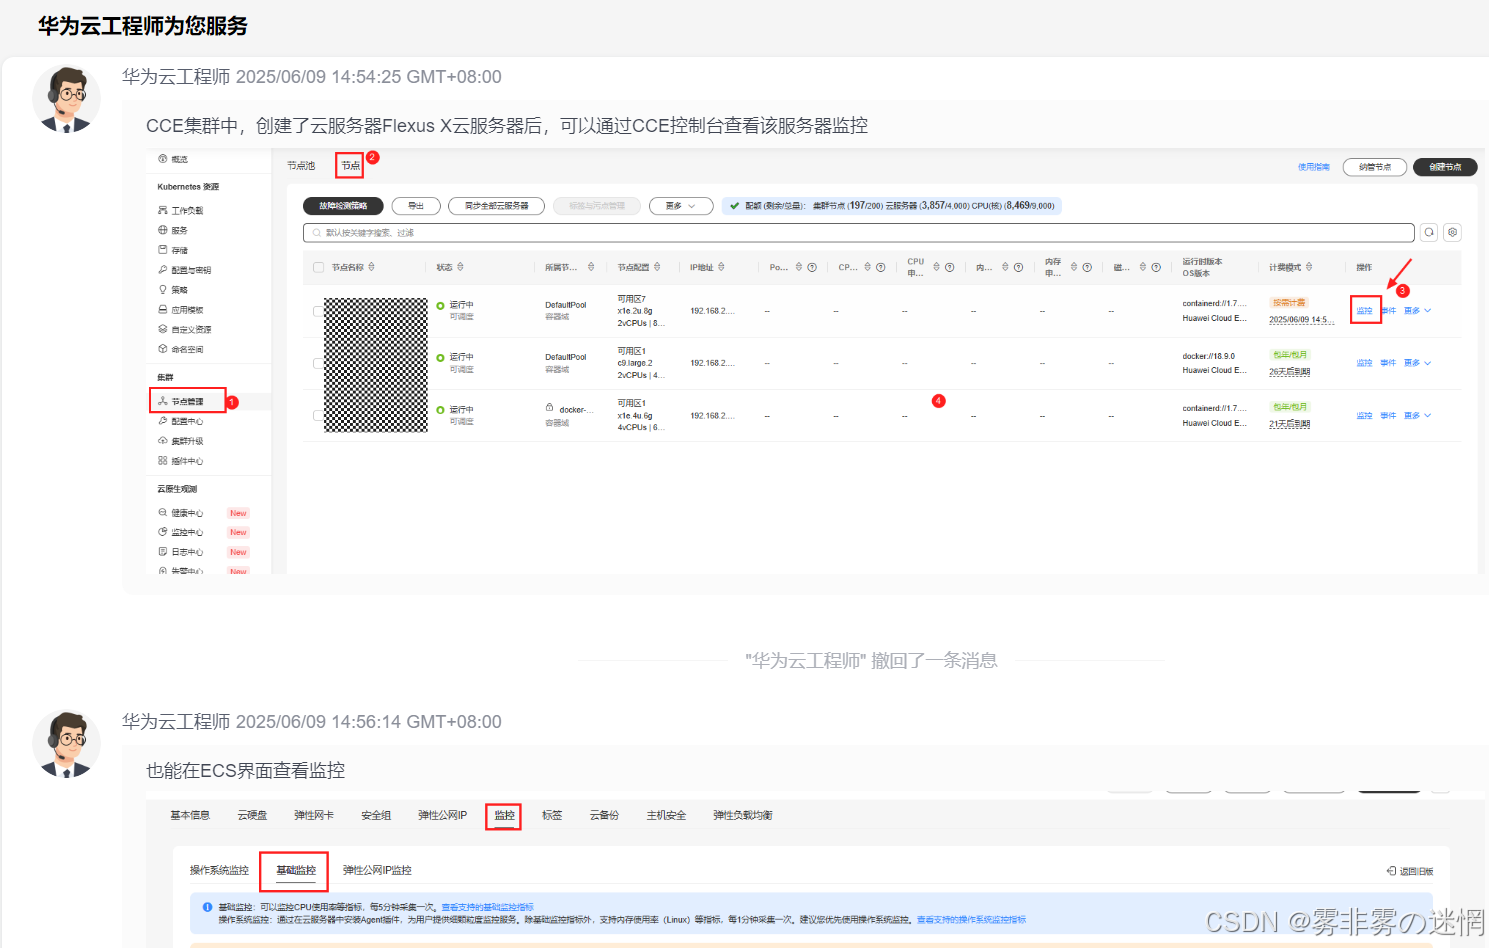
Task: Click the node keyword search field
Action: (858, 232)
